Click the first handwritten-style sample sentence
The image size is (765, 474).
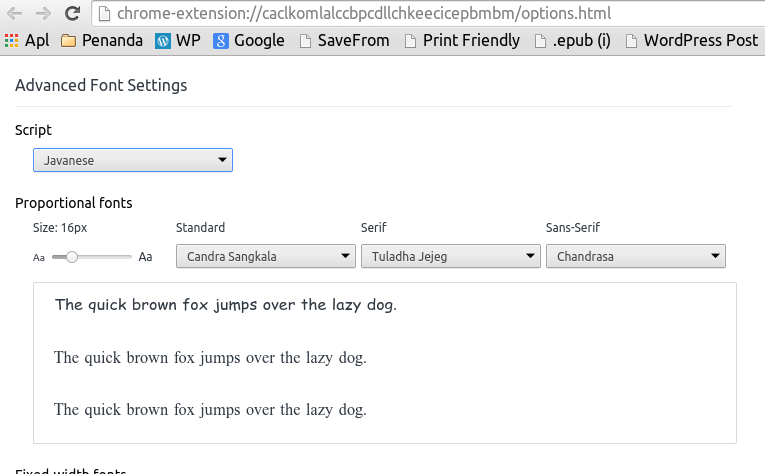coord(226,305)
